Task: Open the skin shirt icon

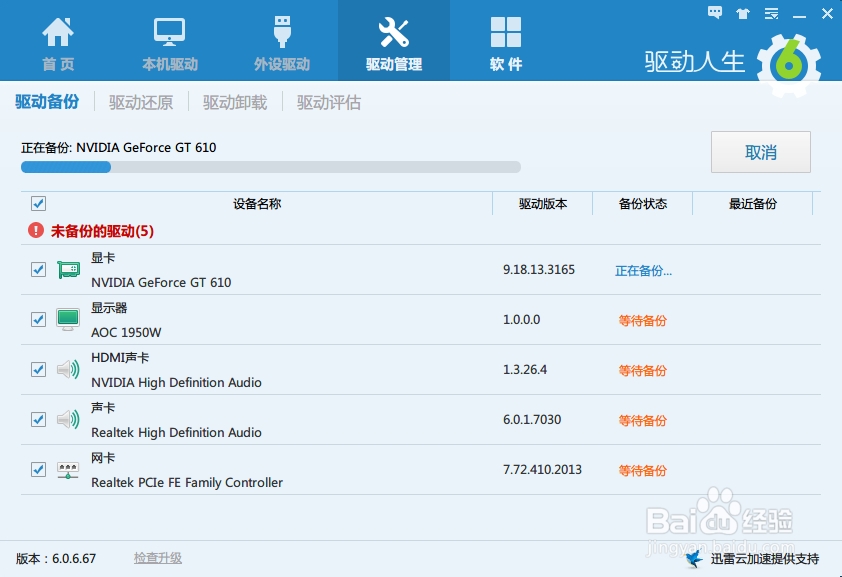Action: (743, 13)
